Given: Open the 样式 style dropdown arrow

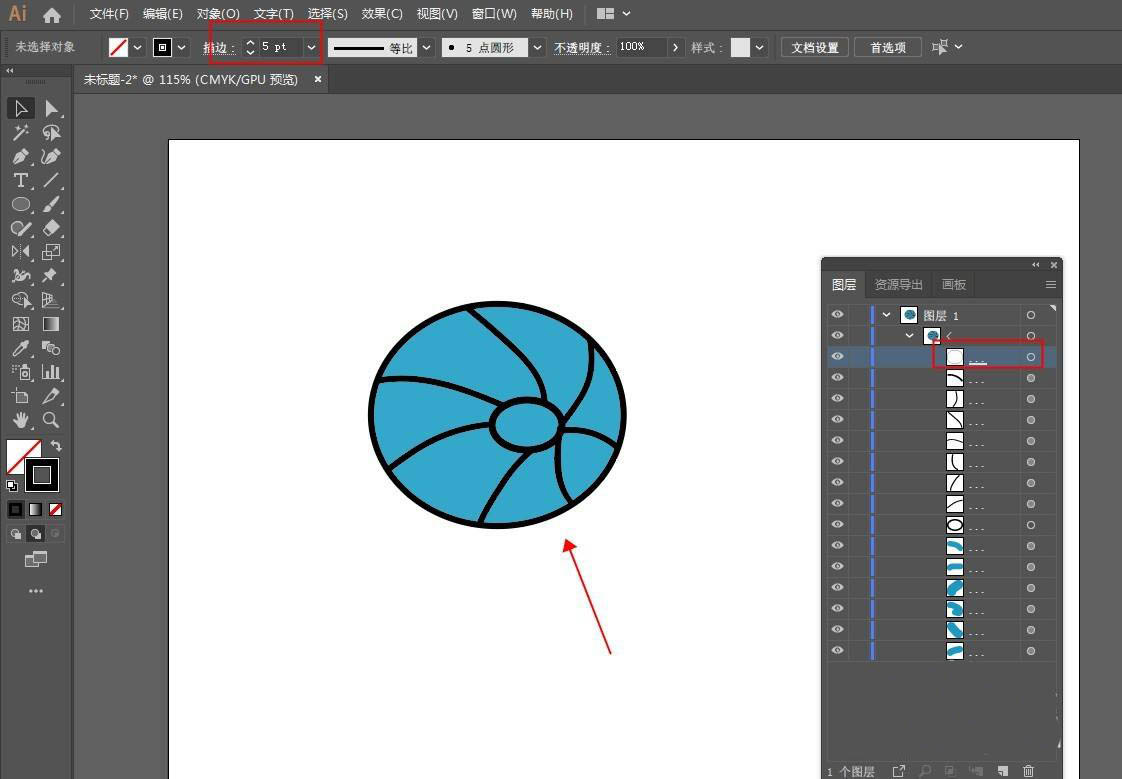Looking at the screenshot, I should [x=759, y=47].
